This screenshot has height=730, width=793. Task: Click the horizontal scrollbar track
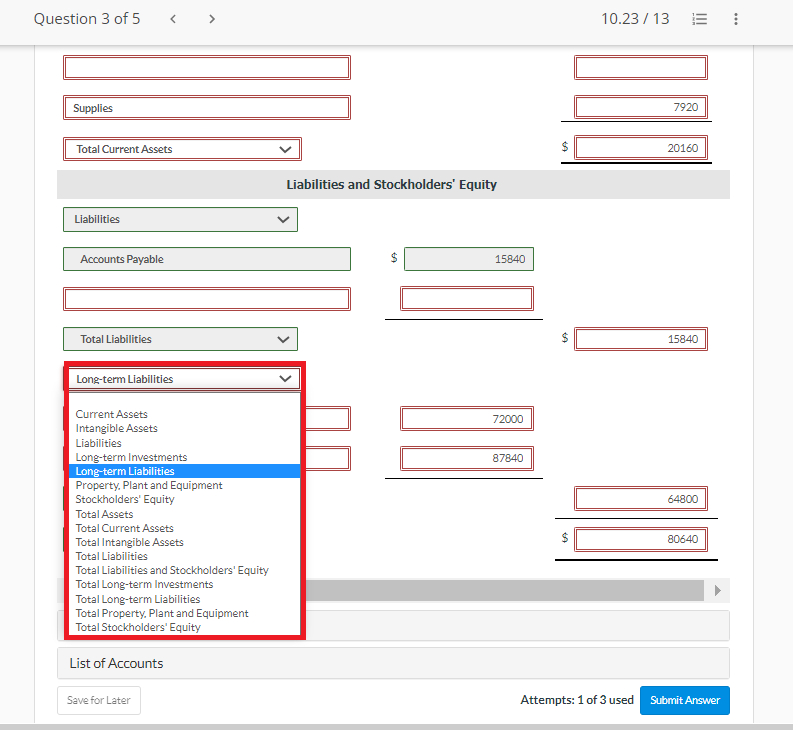pos(504,590)
